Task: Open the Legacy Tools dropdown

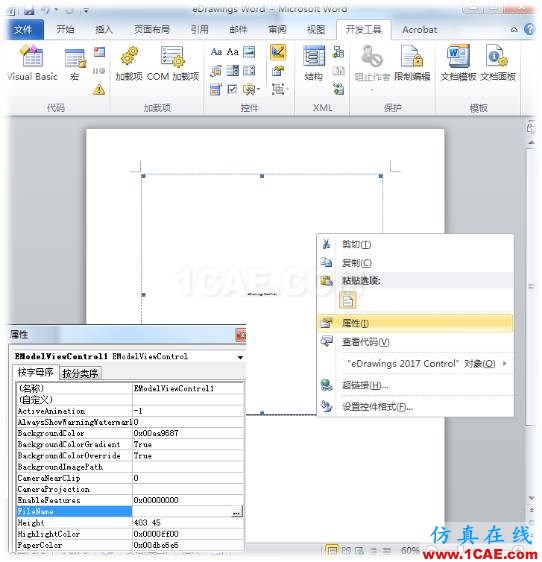Action: (251, 89)
